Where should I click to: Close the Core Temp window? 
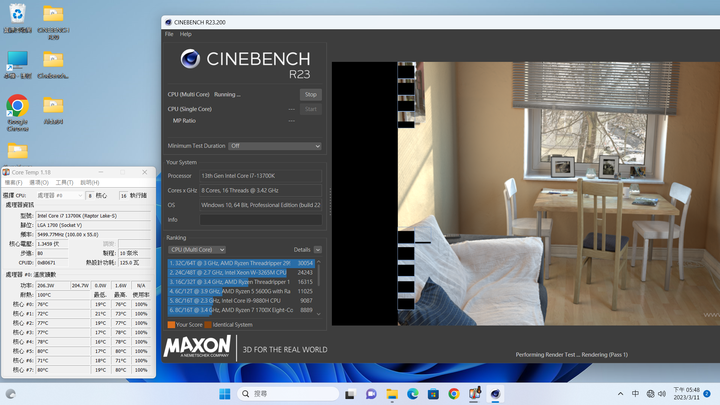point(145,172)
